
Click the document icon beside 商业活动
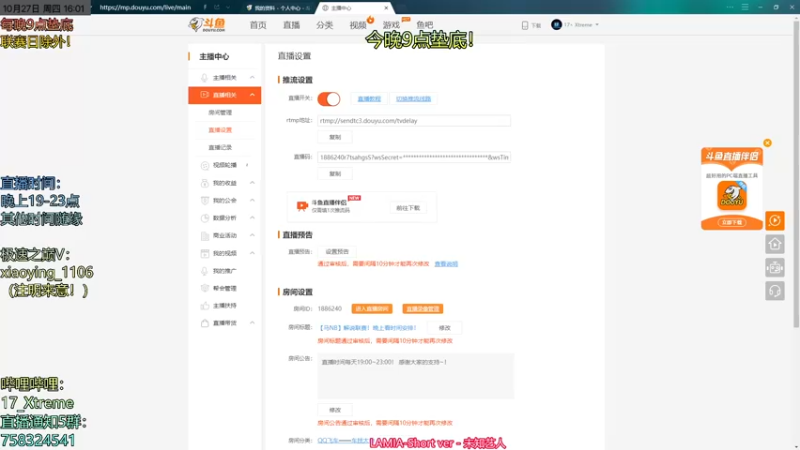[205, 236]
